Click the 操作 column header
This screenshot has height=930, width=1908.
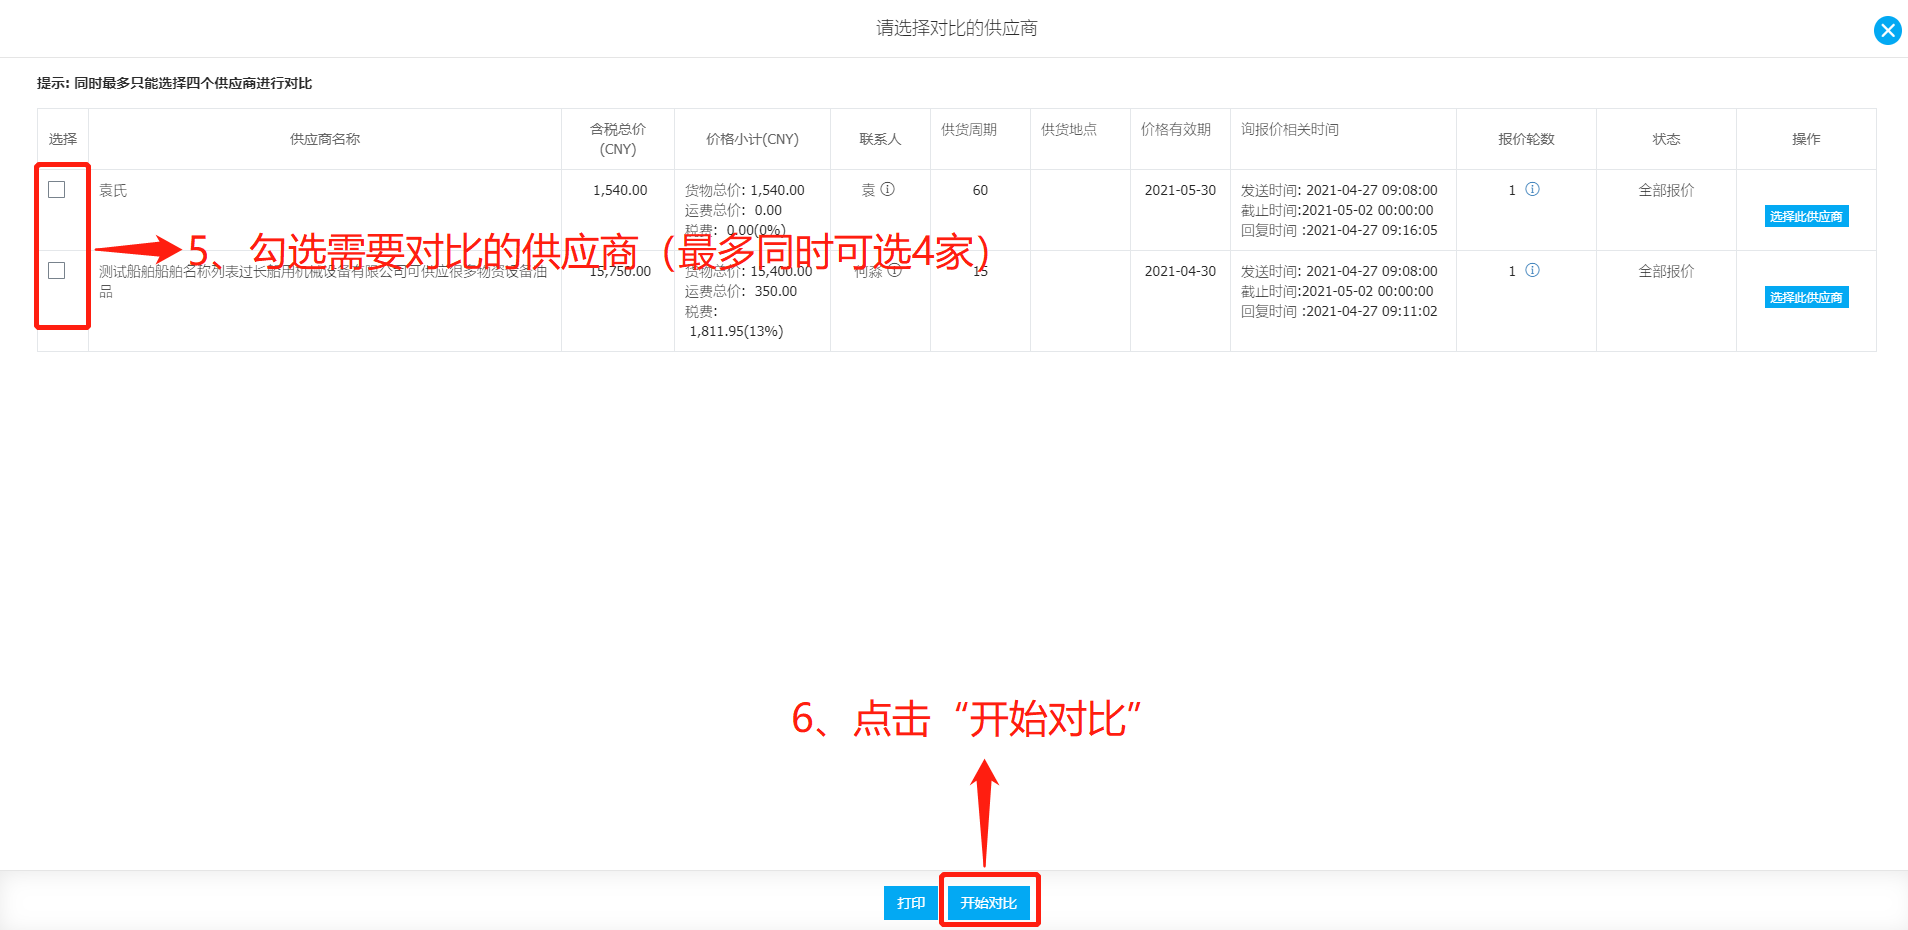point(1806,139)
